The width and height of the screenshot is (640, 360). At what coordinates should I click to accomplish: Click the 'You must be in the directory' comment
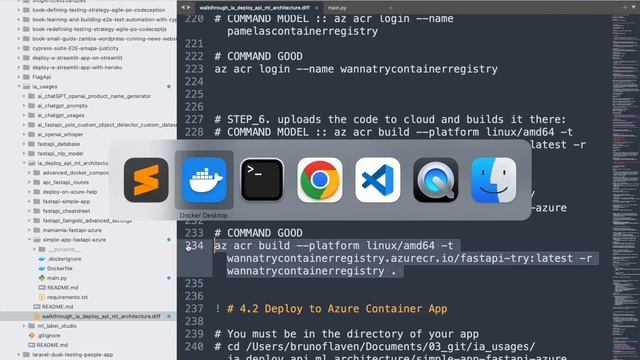pyautogui.click(x=347, y=334)
